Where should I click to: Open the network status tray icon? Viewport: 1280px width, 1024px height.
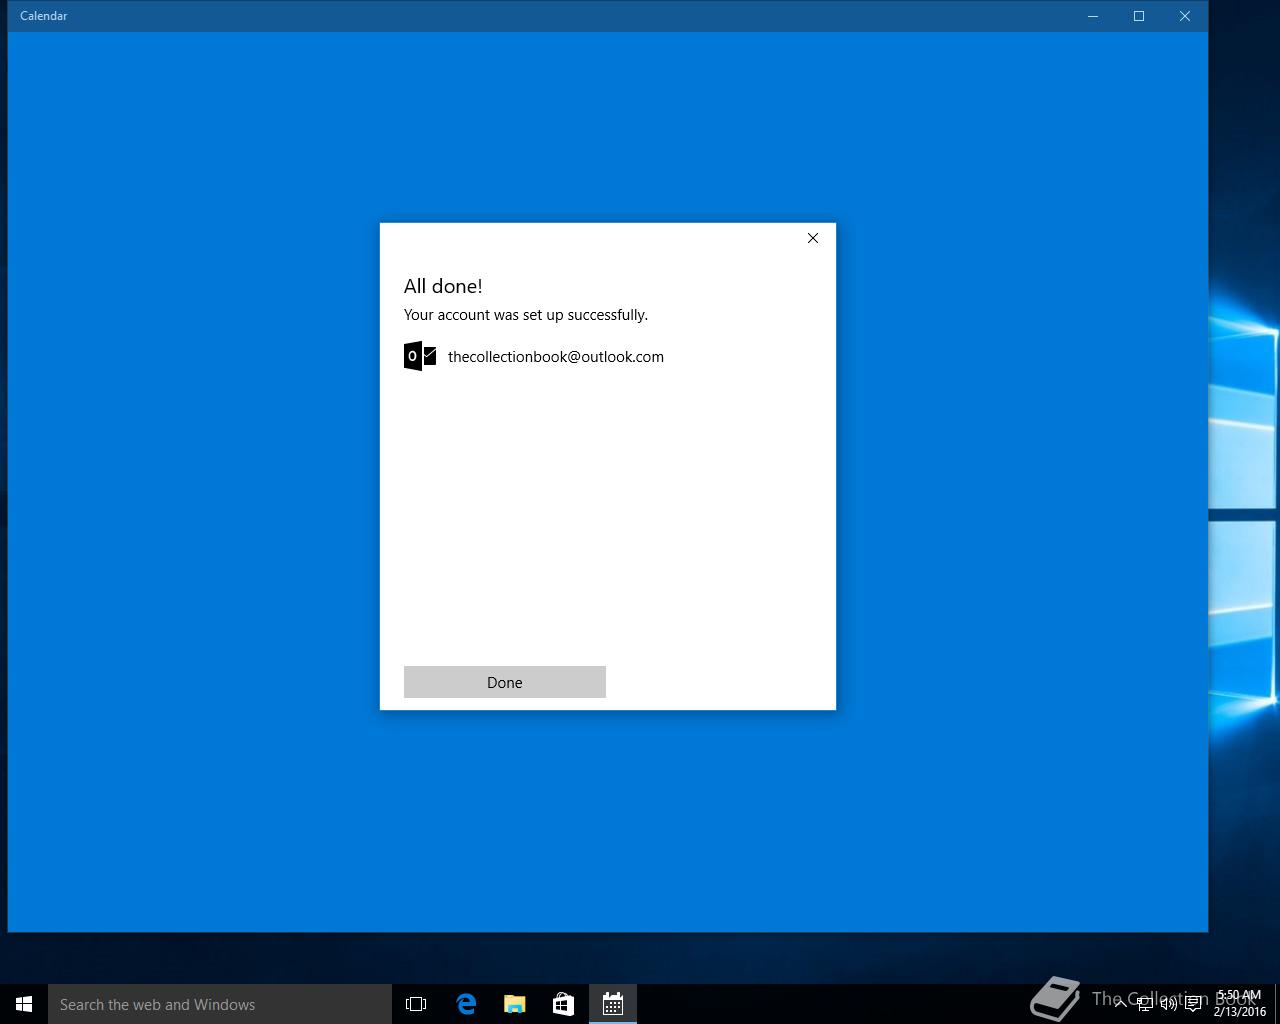point(1145,1004)
